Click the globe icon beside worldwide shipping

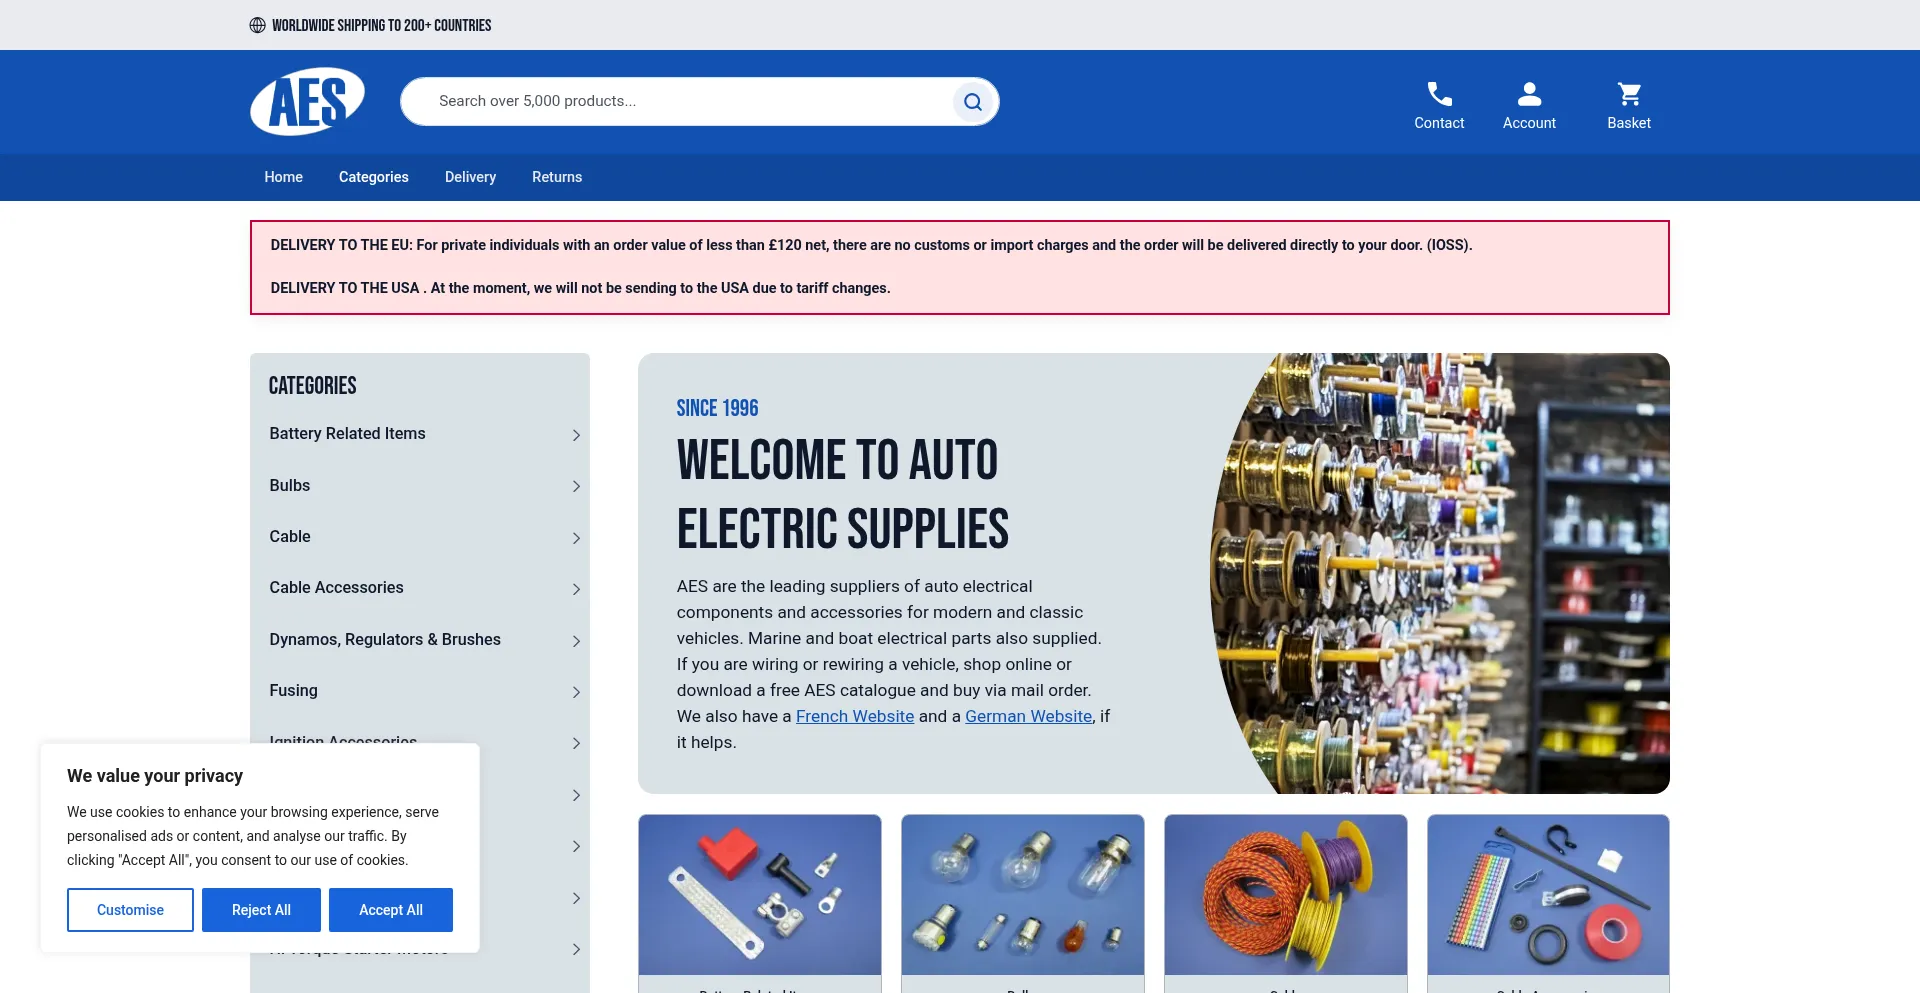tap(257, 25)
